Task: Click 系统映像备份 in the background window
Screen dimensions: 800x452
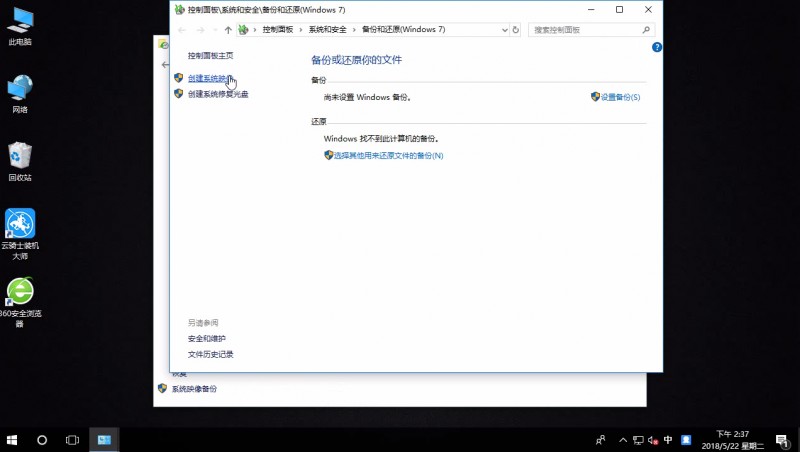Action: (194, 389)
